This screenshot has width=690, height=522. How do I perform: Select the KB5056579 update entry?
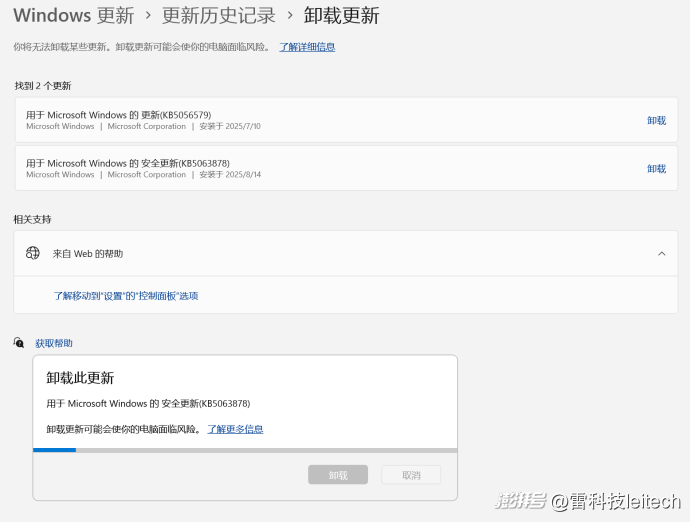click(x=300, y=120)
